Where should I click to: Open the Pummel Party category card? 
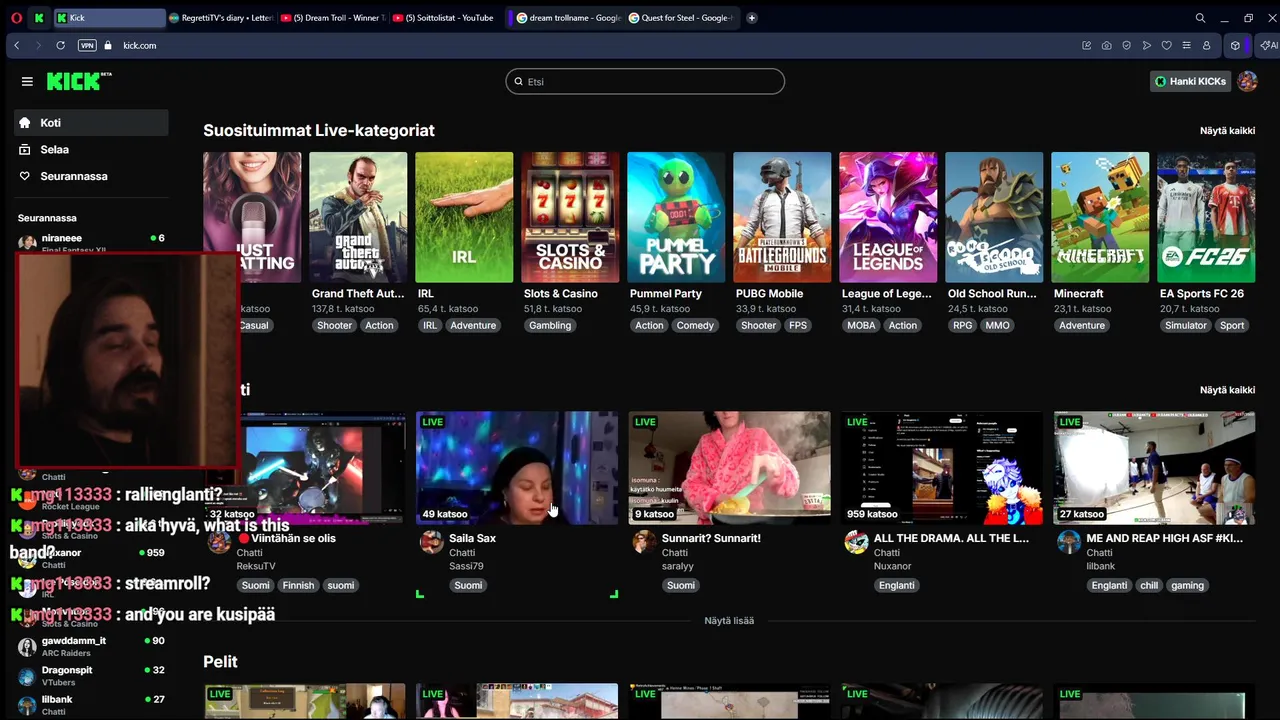tap(676, 217)
